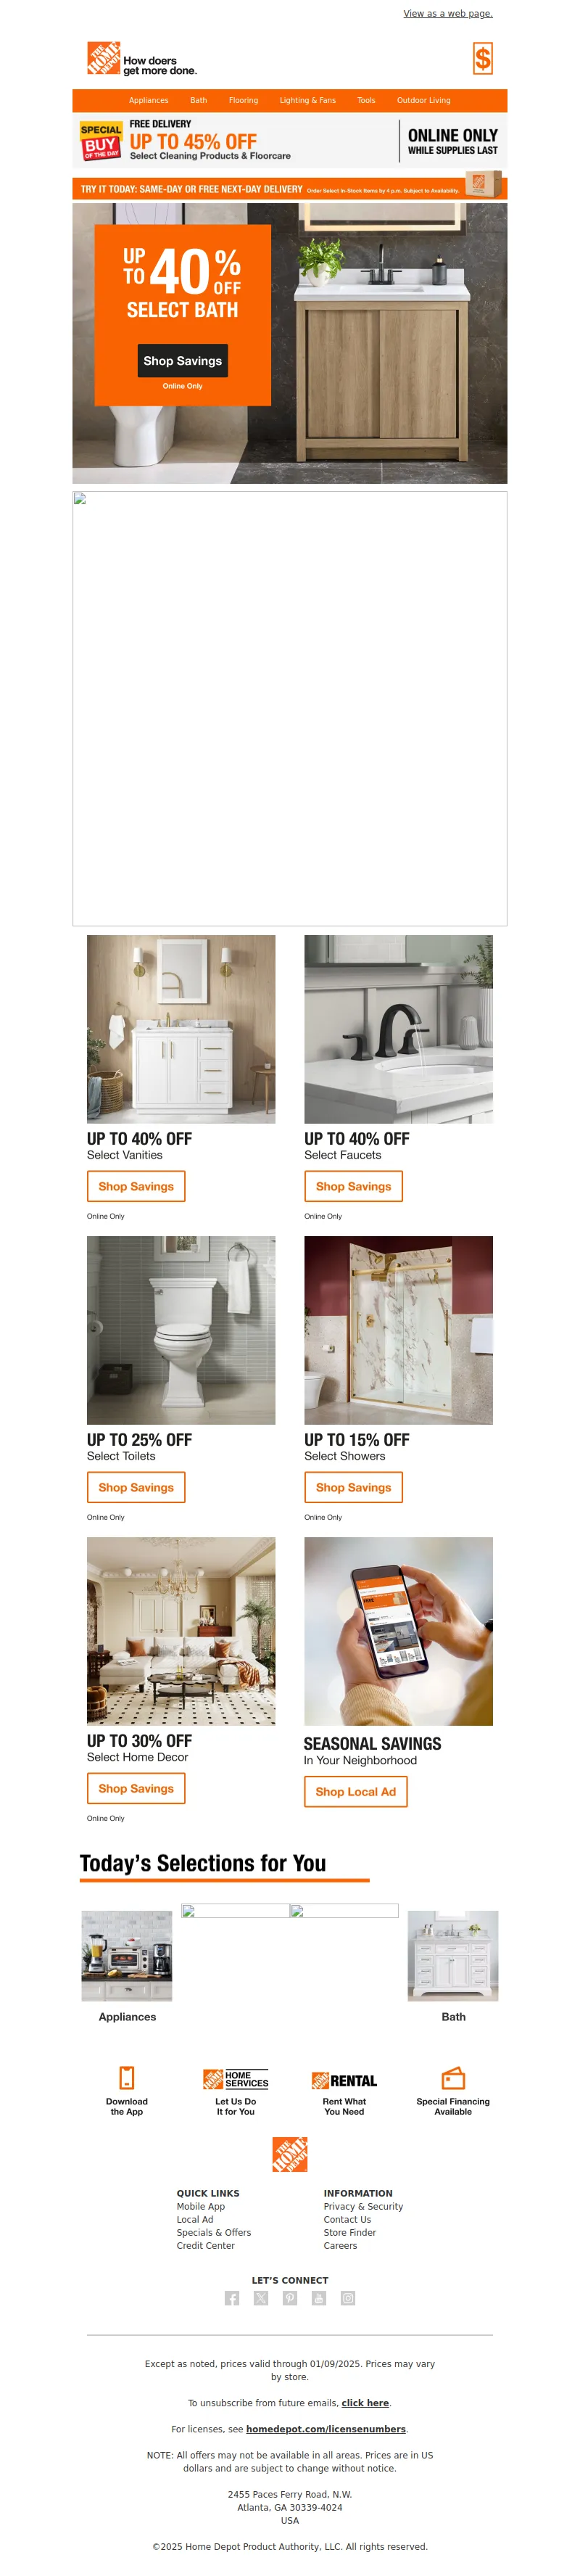Click the unsubscribe click here link

pos(365,2403)
